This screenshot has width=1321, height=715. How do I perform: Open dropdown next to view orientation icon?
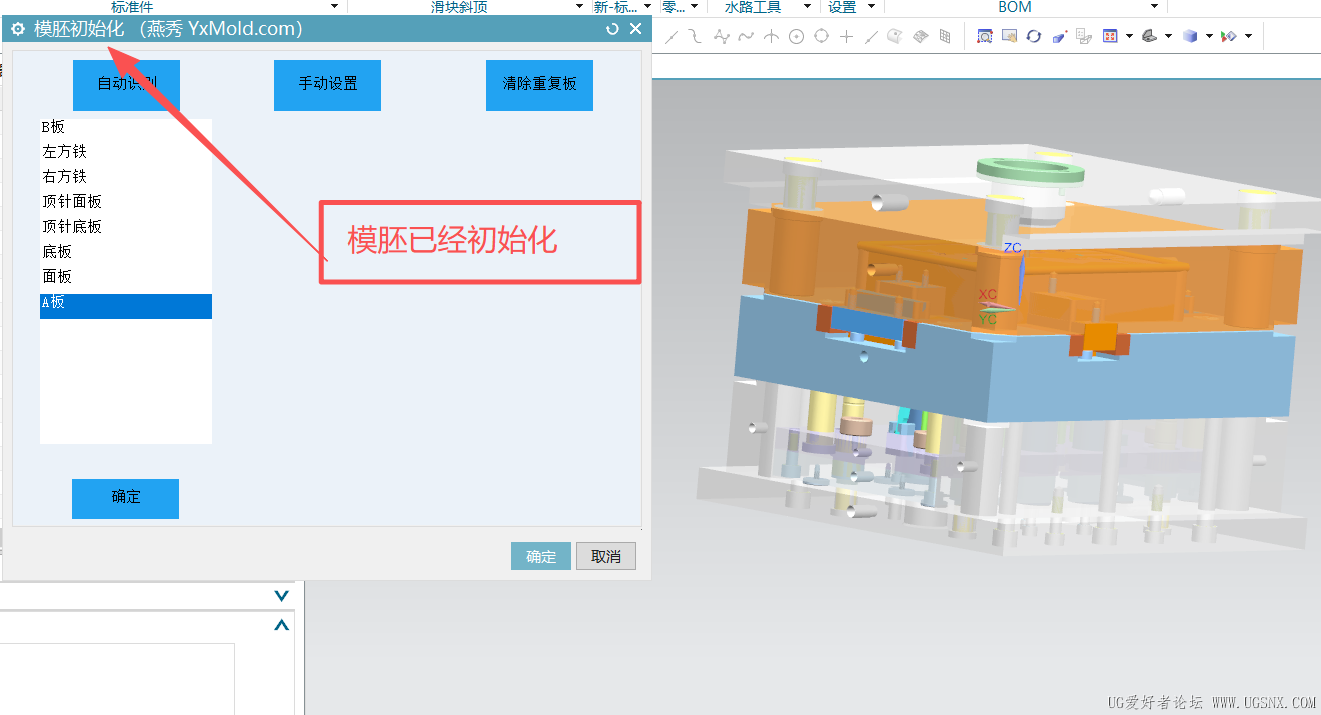1168,36
